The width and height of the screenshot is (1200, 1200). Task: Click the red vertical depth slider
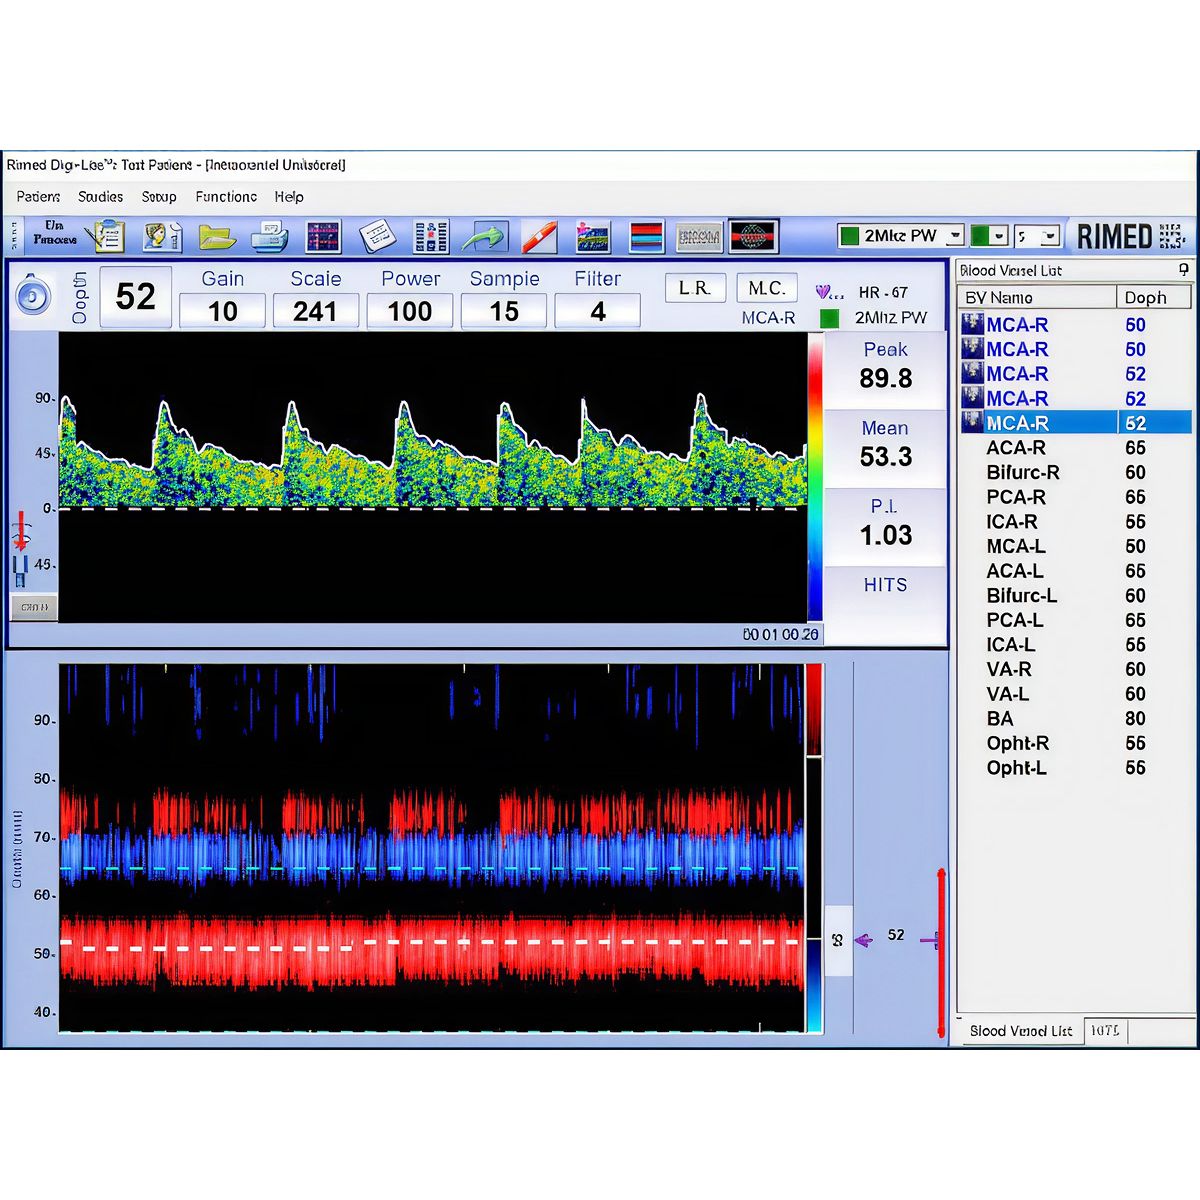click(940, 950)
